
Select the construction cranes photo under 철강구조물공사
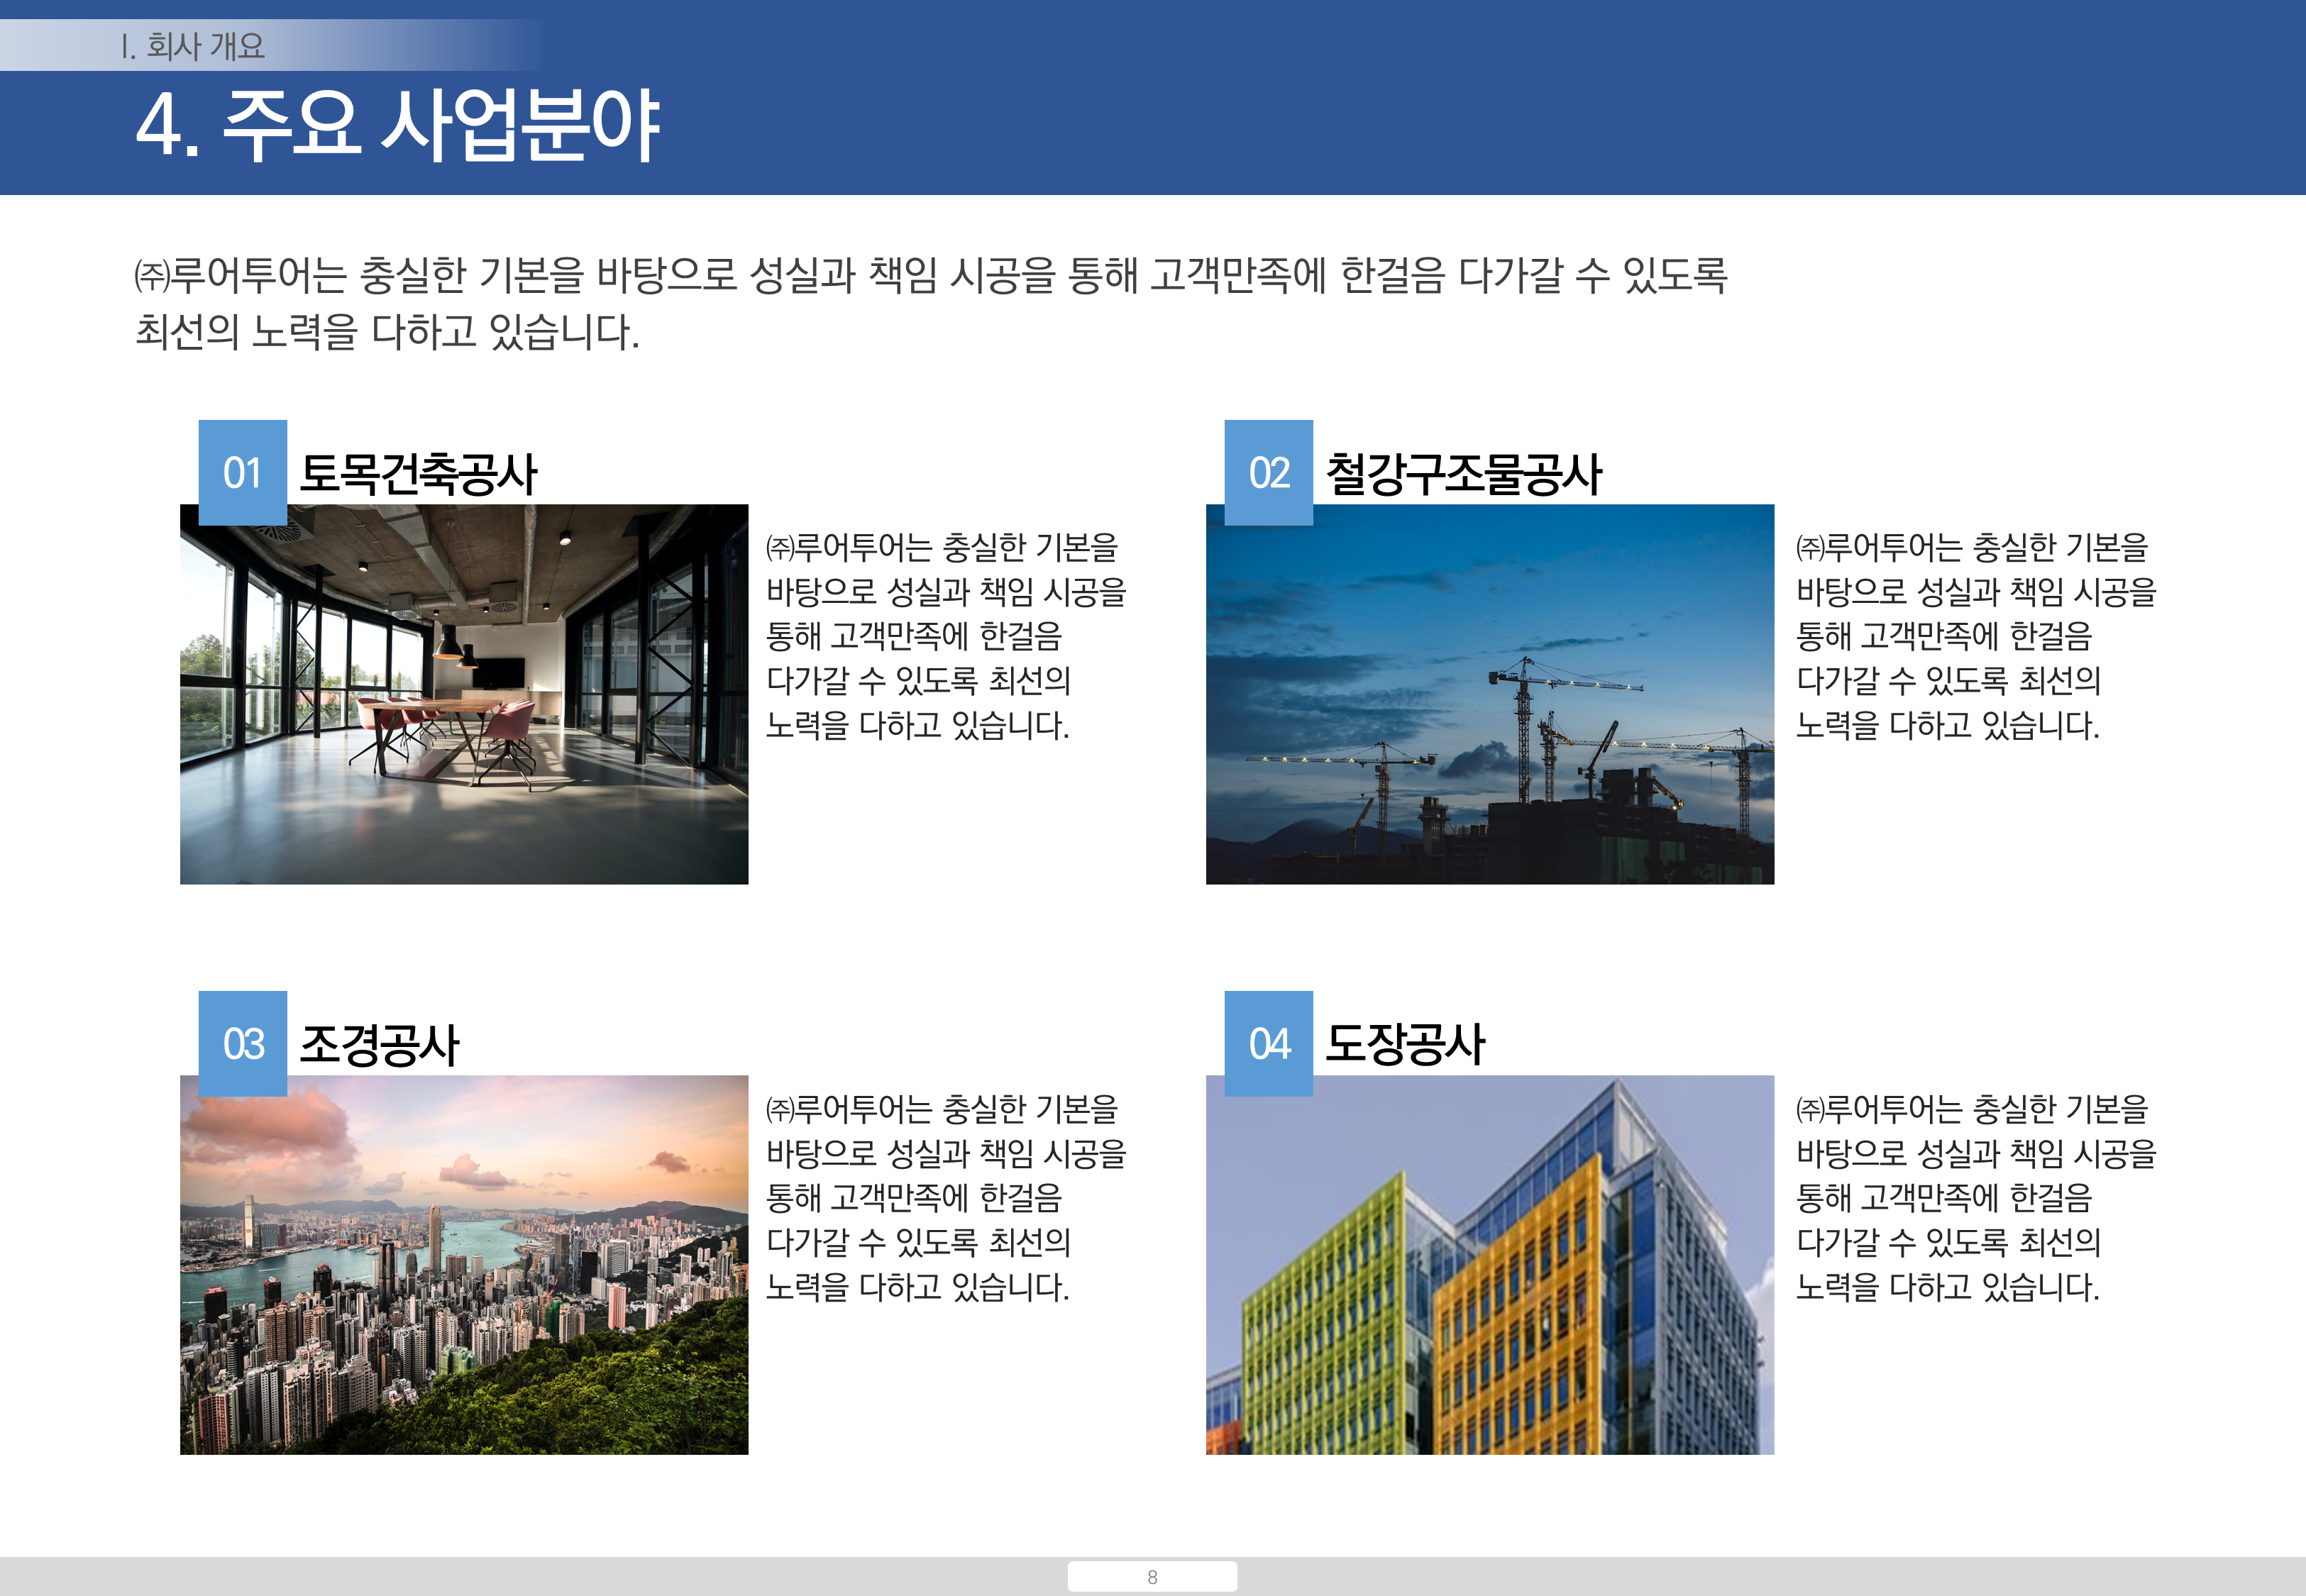(x=1490, y=694)
